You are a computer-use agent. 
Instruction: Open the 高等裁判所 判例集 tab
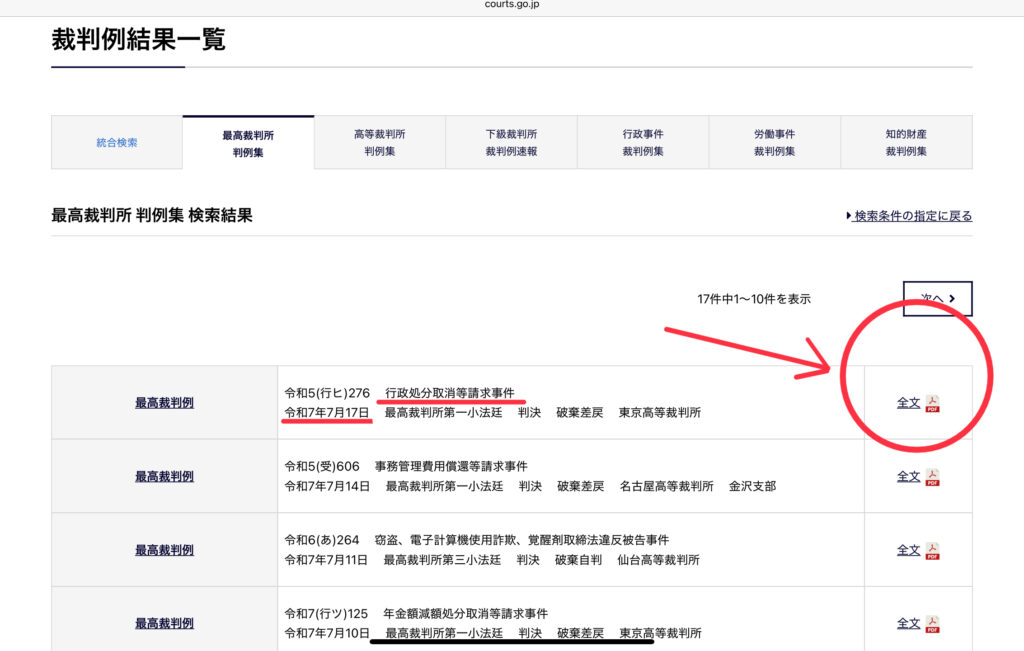[x=380, y=142]
